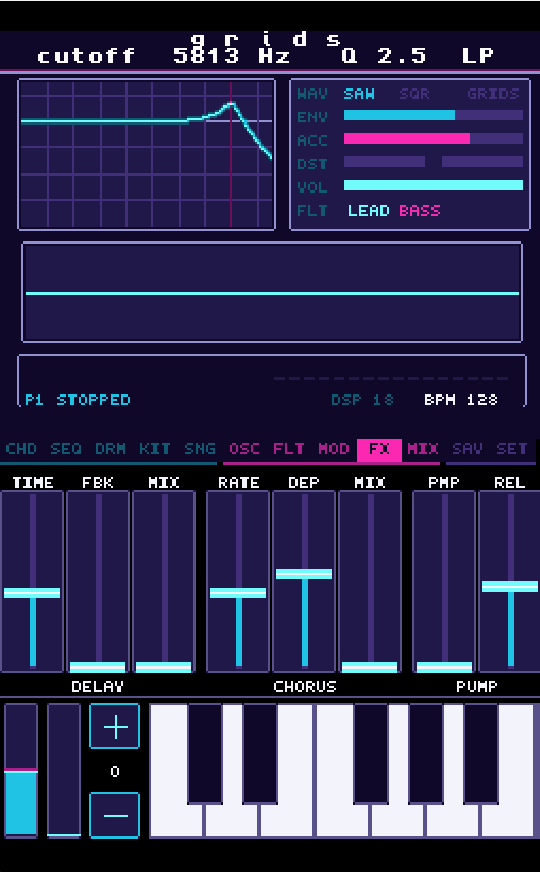This screenshot has width=540, height=872.
Task: Adjust the ENV bar
Action: click(433, 115)
